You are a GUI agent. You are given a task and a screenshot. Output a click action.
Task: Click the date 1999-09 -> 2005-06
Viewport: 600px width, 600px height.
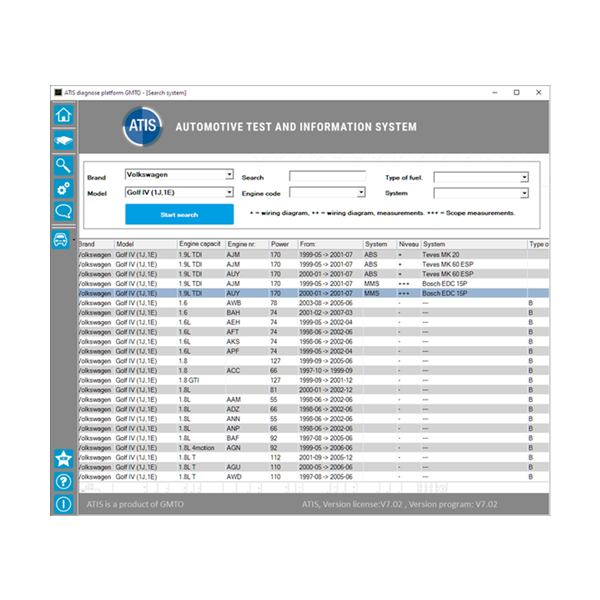326,361
